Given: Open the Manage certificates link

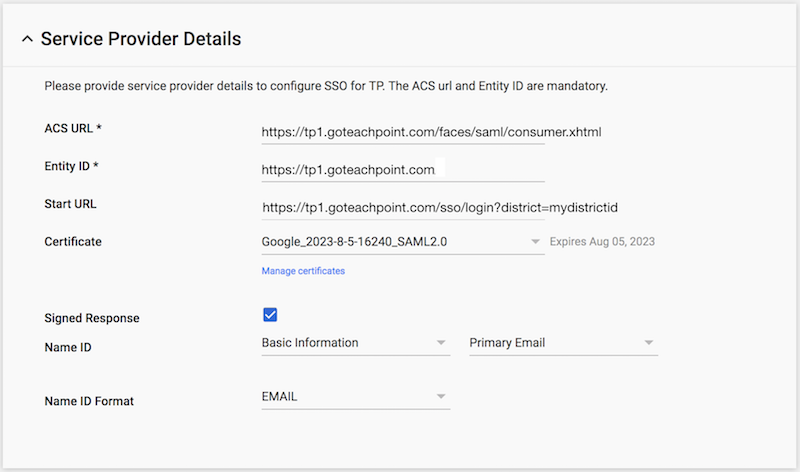Looking at the screenshot, I should tap(303, 271).
